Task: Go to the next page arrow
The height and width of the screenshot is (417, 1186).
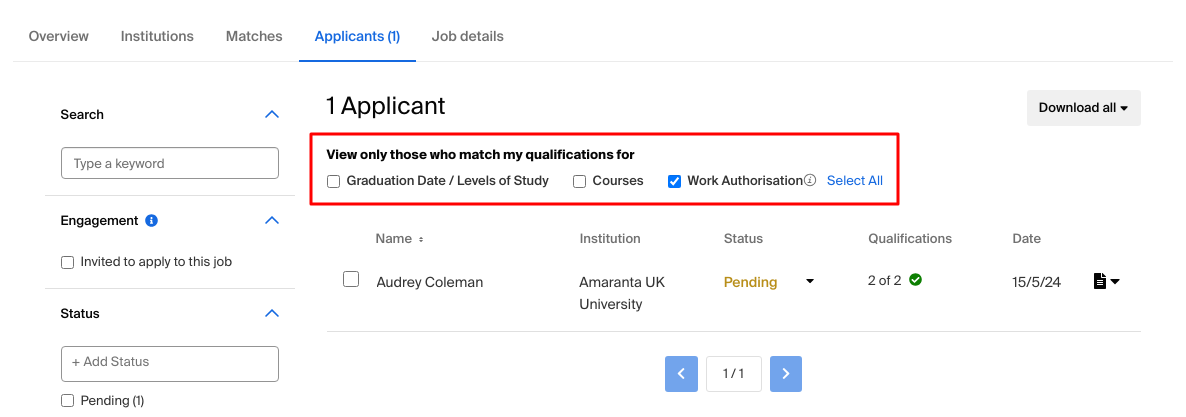Action: 786,374
